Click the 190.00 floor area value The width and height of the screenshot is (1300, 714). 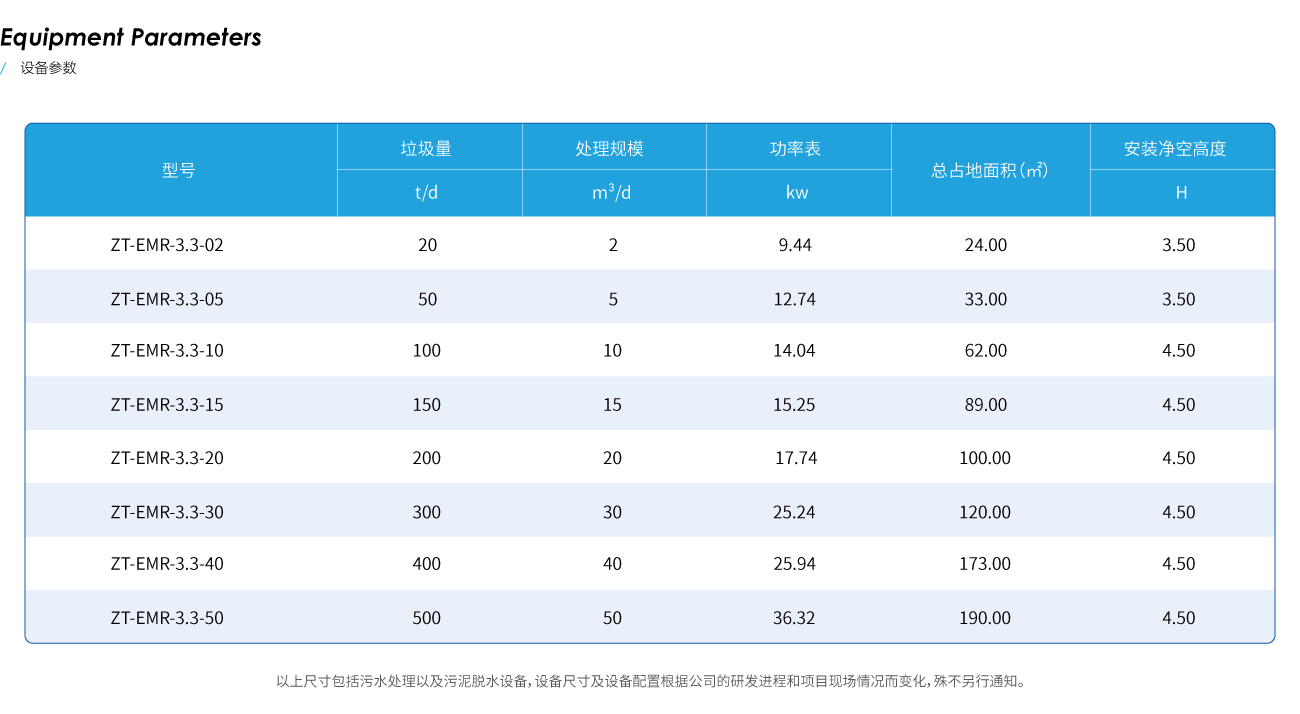coord(985,618)
